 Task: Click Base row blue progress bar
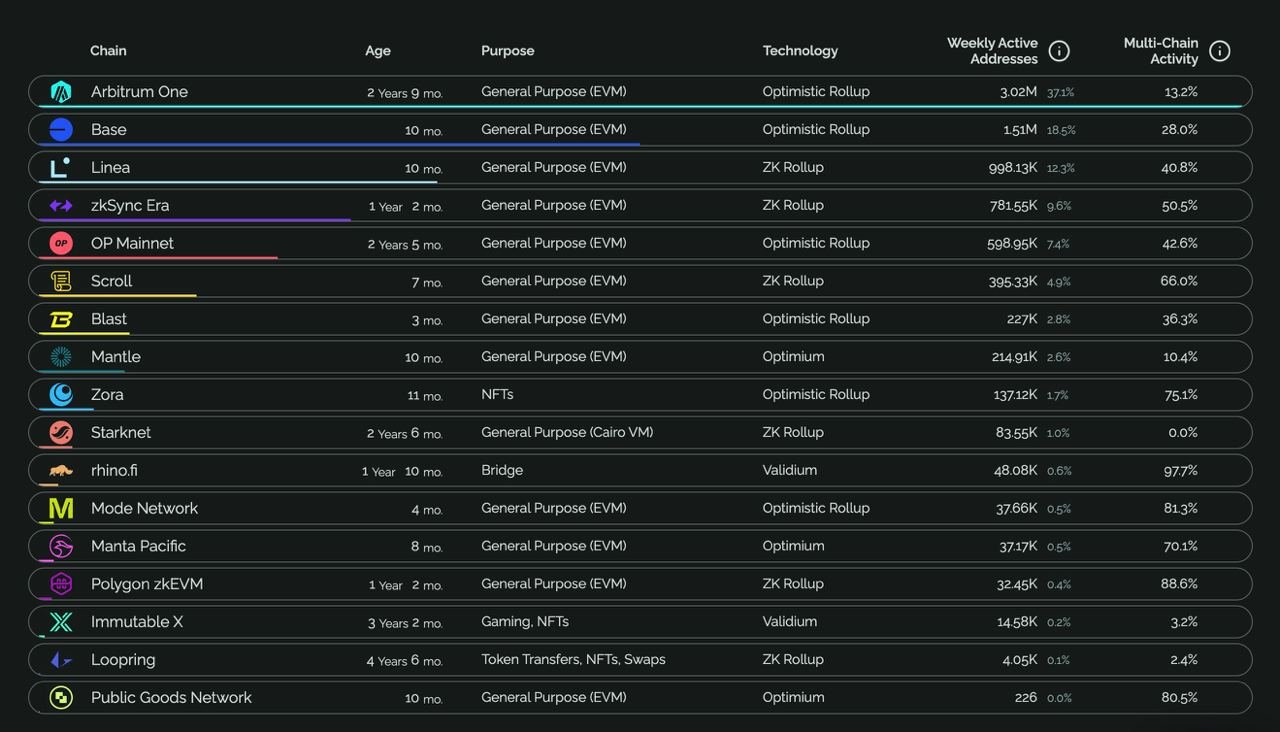tap(340, 145)
